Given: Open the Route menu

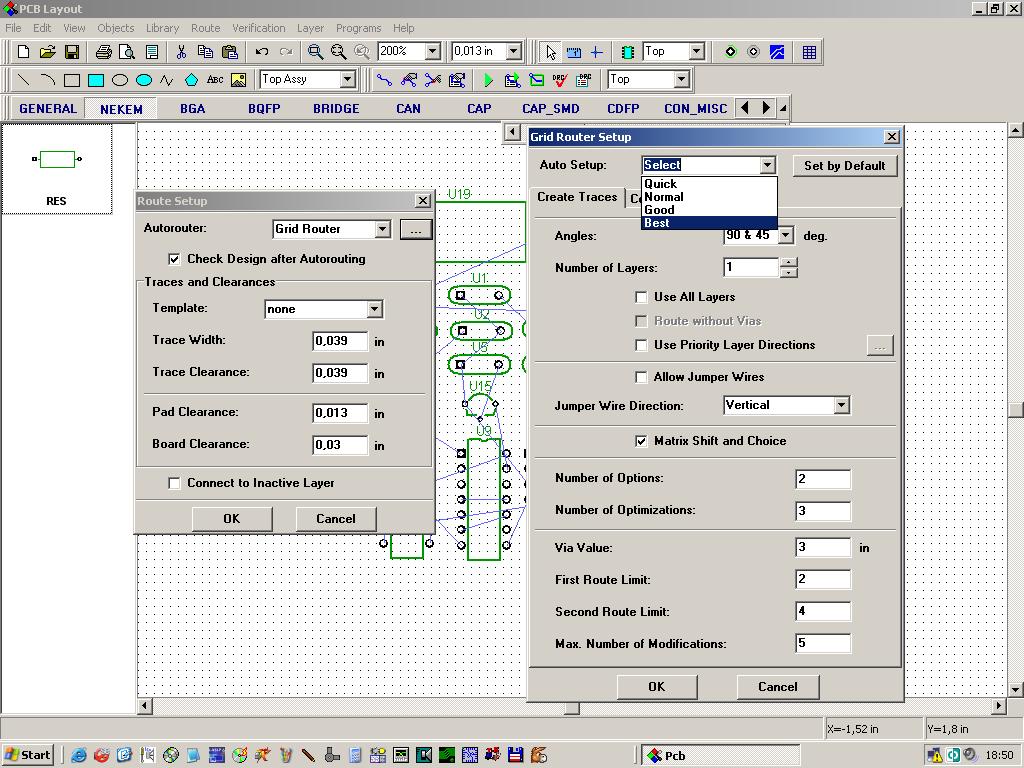Looking at the screenshot, I should coord(205,28).
